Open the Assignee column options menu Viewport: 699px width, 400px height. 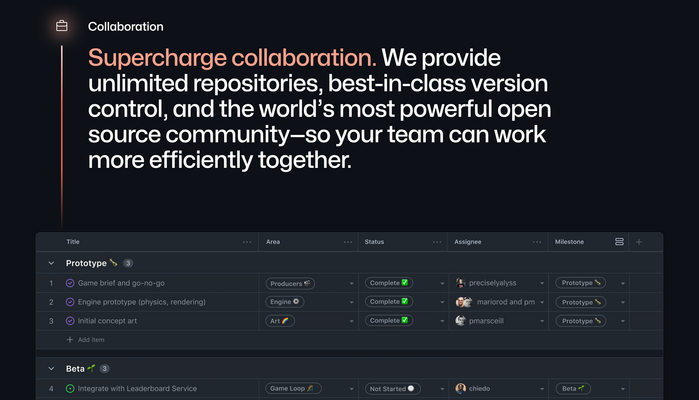coord(537,242)
